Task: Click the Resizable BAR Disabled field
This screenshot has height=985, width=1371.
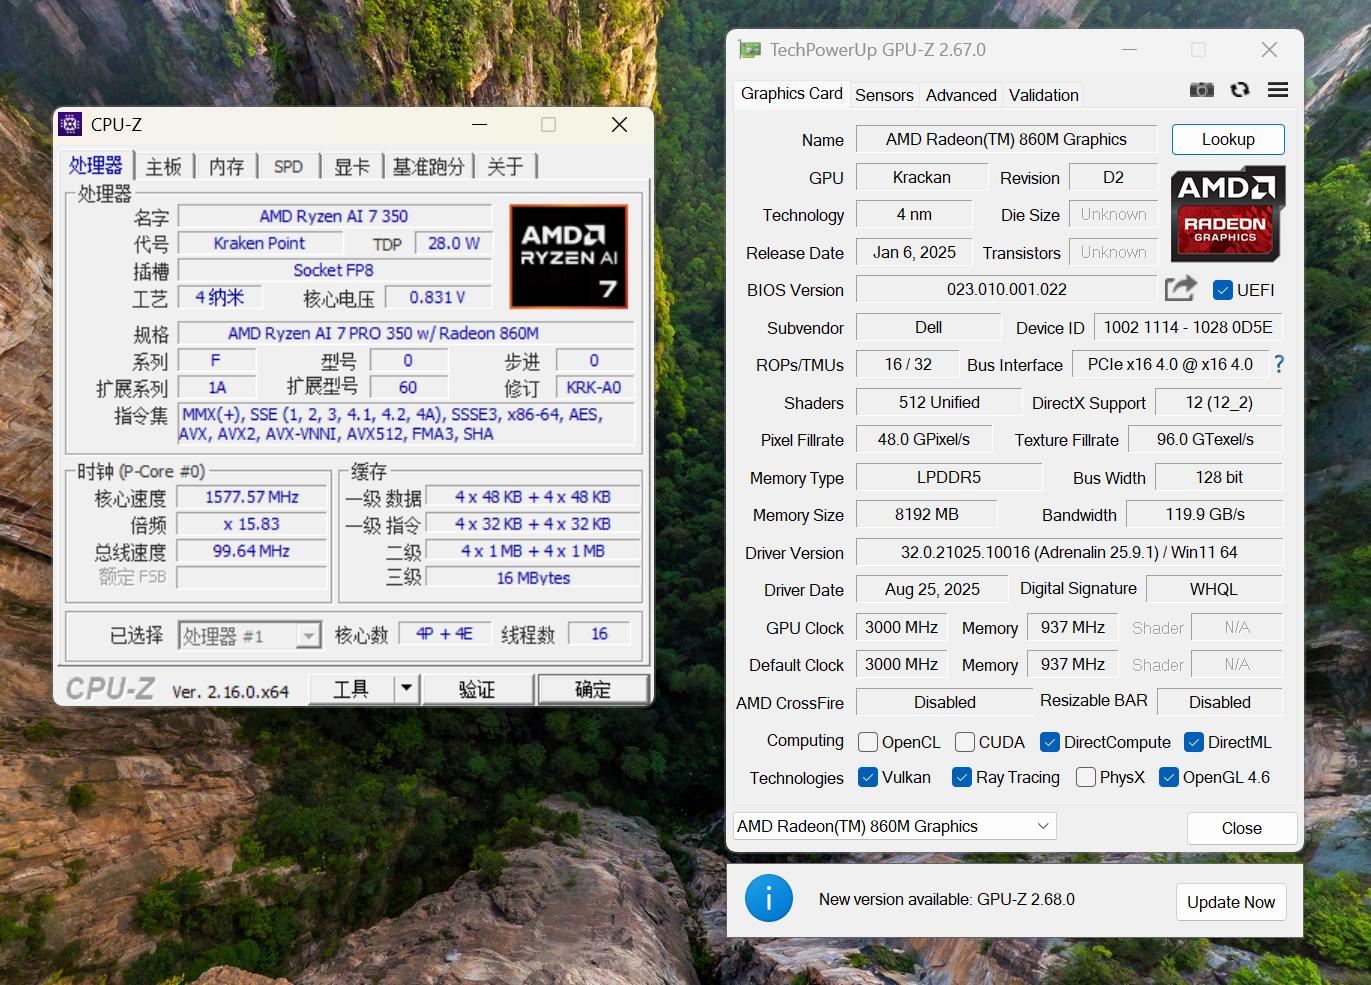Action: pyautogui.click(x=1219, y=702)
